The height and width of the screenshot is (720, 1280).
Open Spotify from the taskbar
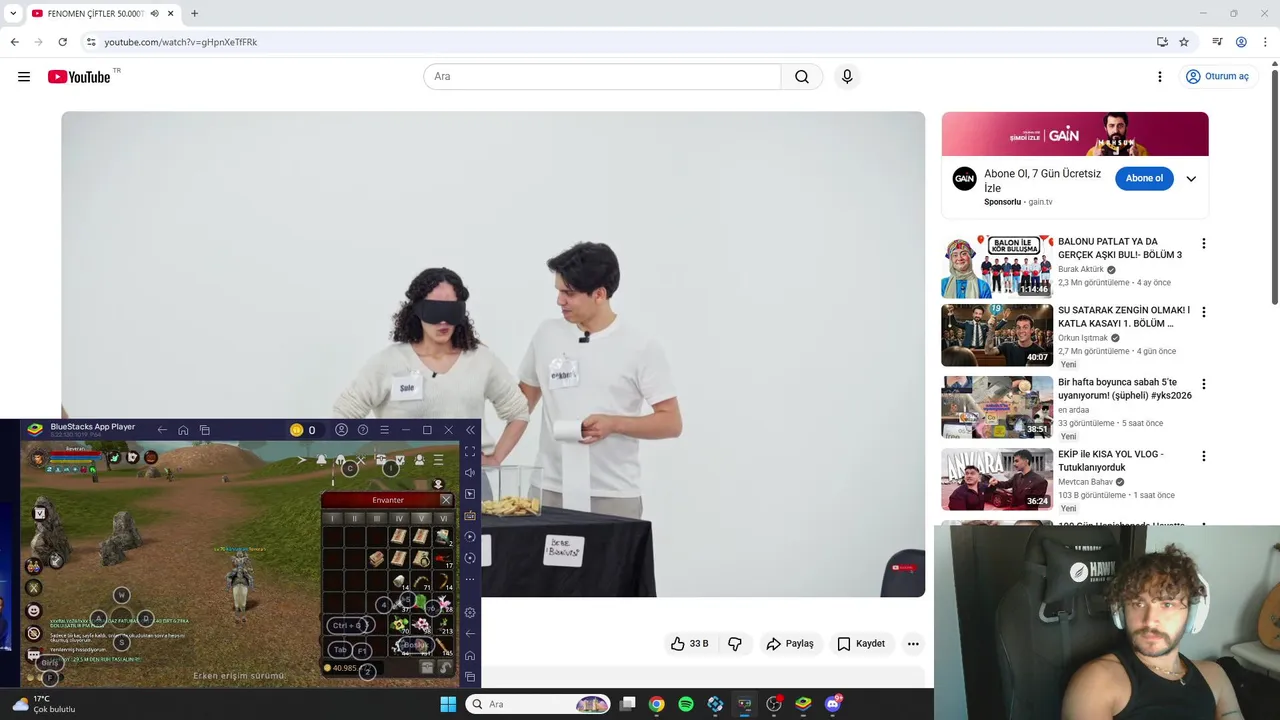(x=686, y=704)
